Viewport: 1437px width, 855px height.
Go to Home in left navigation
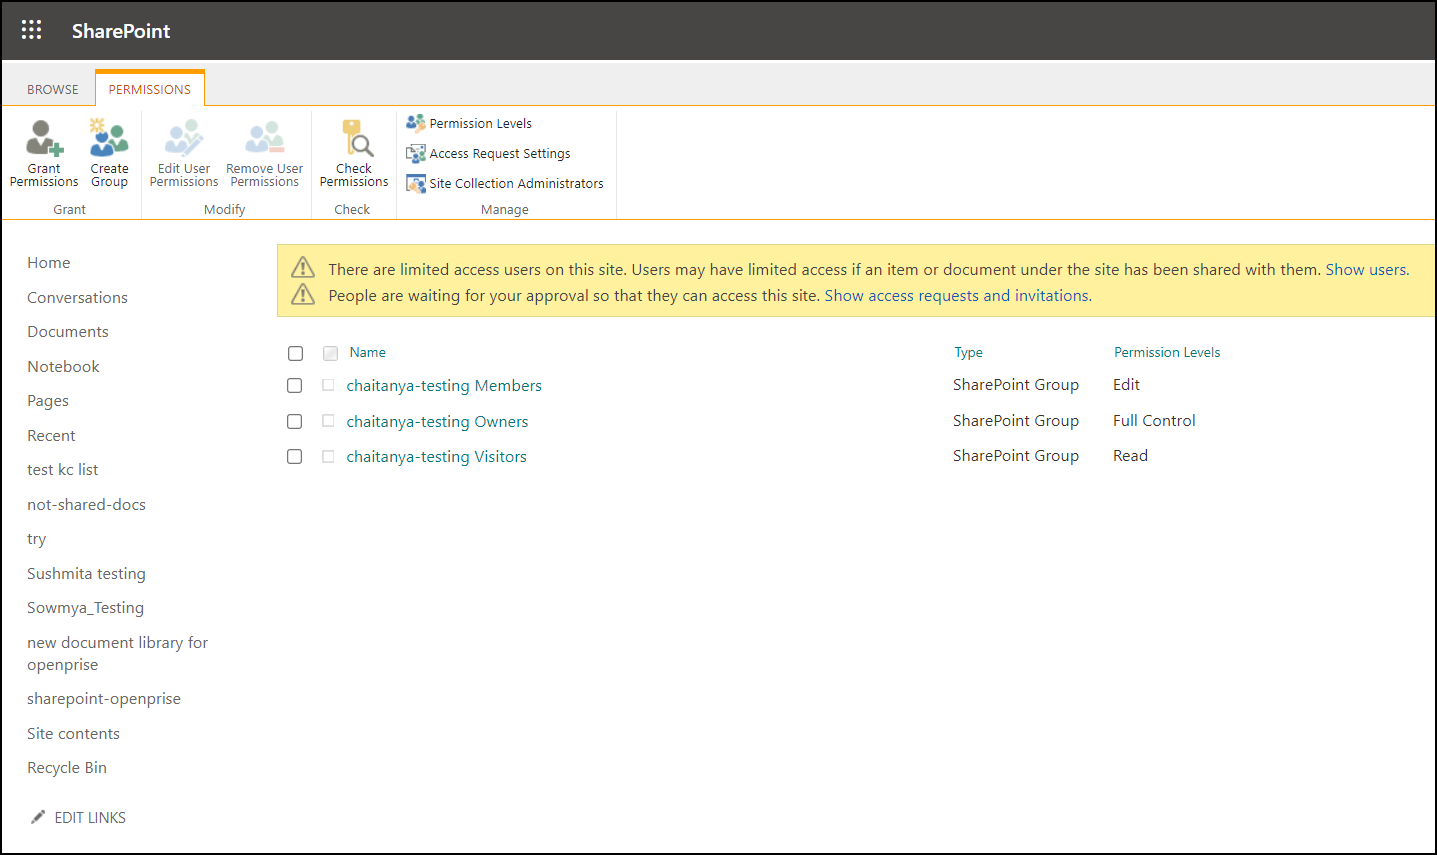49,263
